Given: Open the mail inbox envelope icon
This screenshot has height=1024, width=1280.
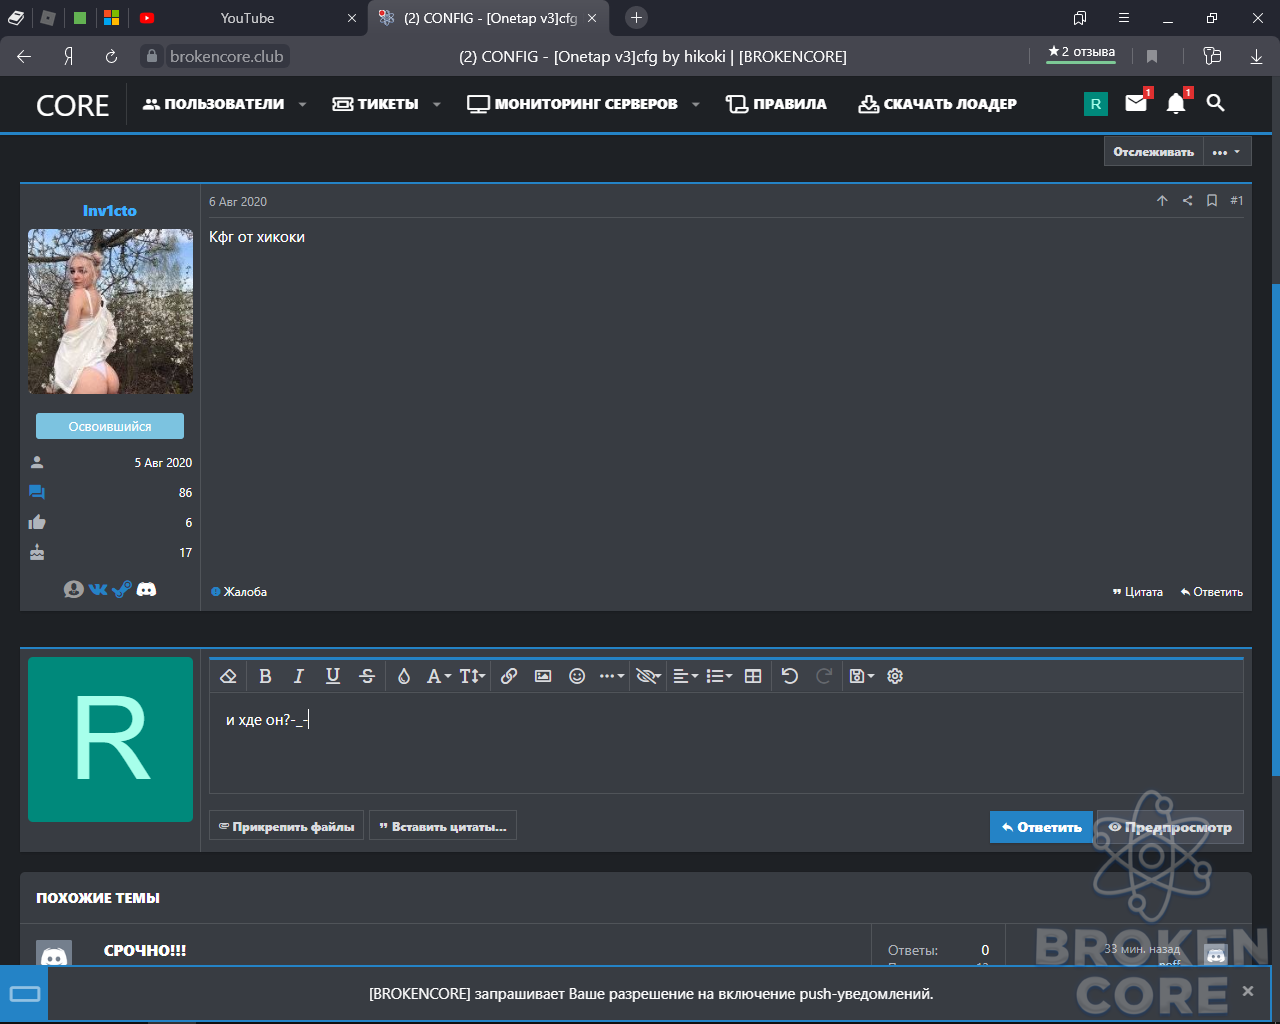Looking at the screenshot, I should click(x=1136, y=103).
